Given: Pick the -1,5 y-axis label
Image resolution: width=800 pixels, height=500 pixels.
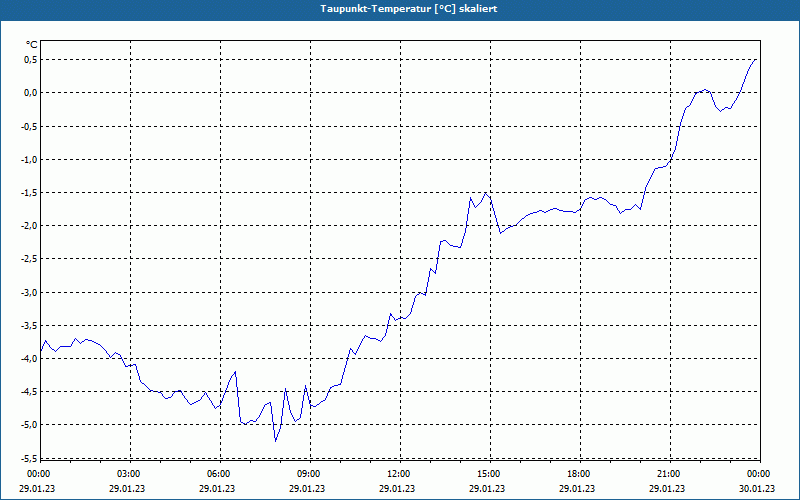Looking at the screenshot, I should click(x=29, y=193).
